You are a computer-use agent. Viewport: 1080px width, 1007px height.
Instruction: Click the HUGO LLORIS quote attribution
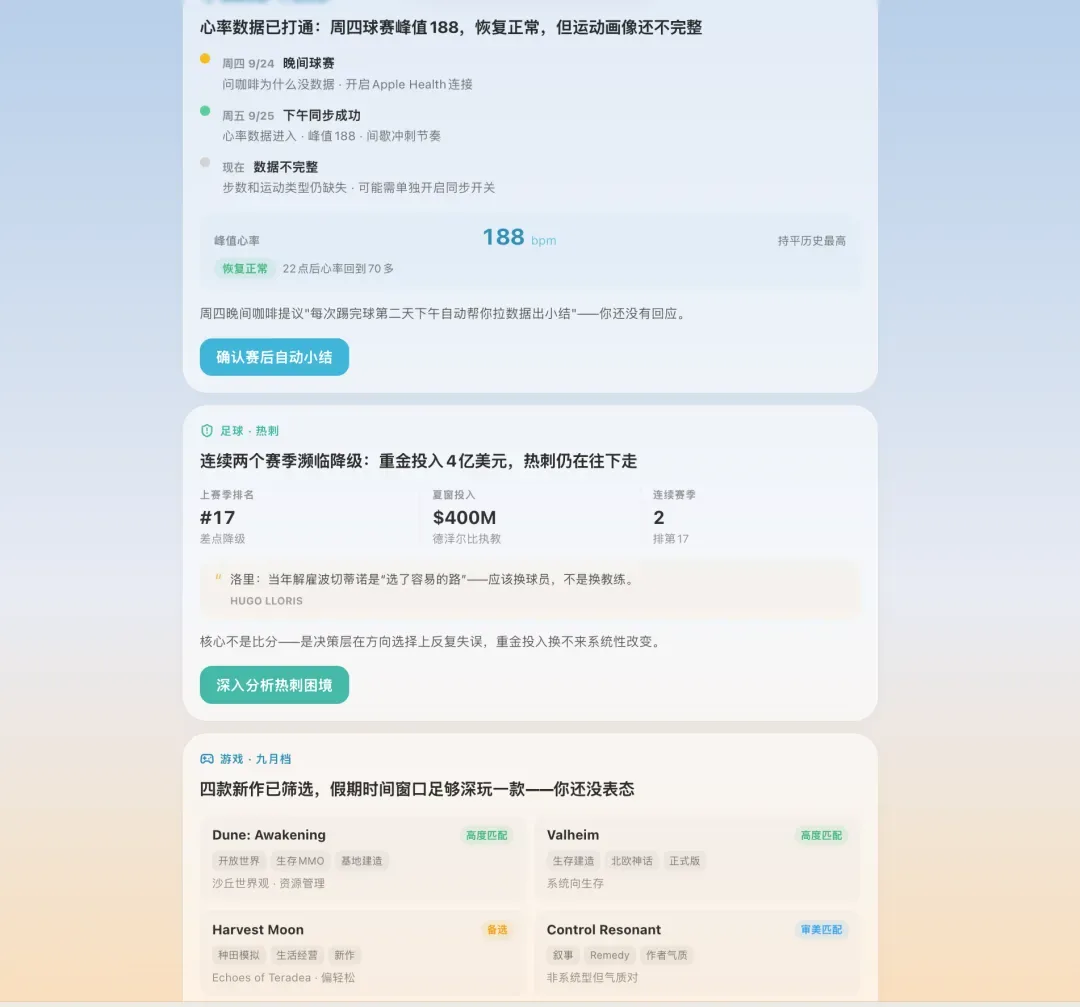267,601
